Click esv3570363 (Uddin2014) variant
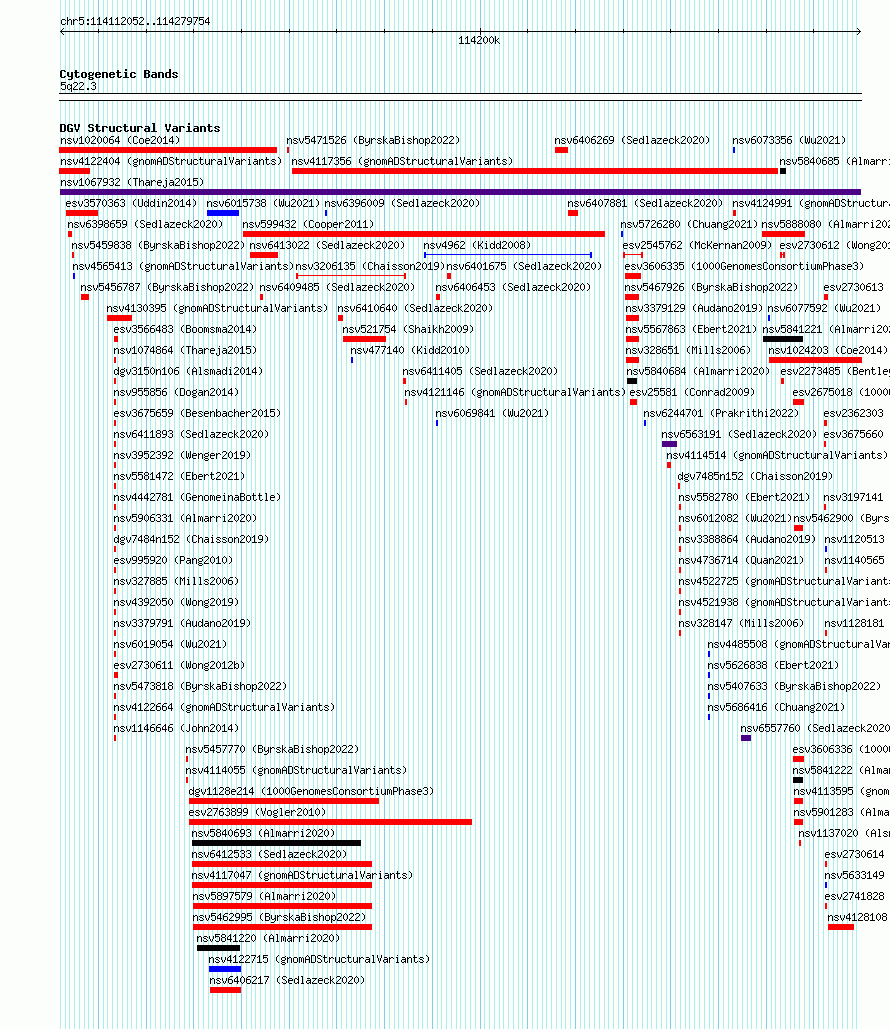This screenshot has height=1029, width=890. pyautogui.click(x=131, y=203)
